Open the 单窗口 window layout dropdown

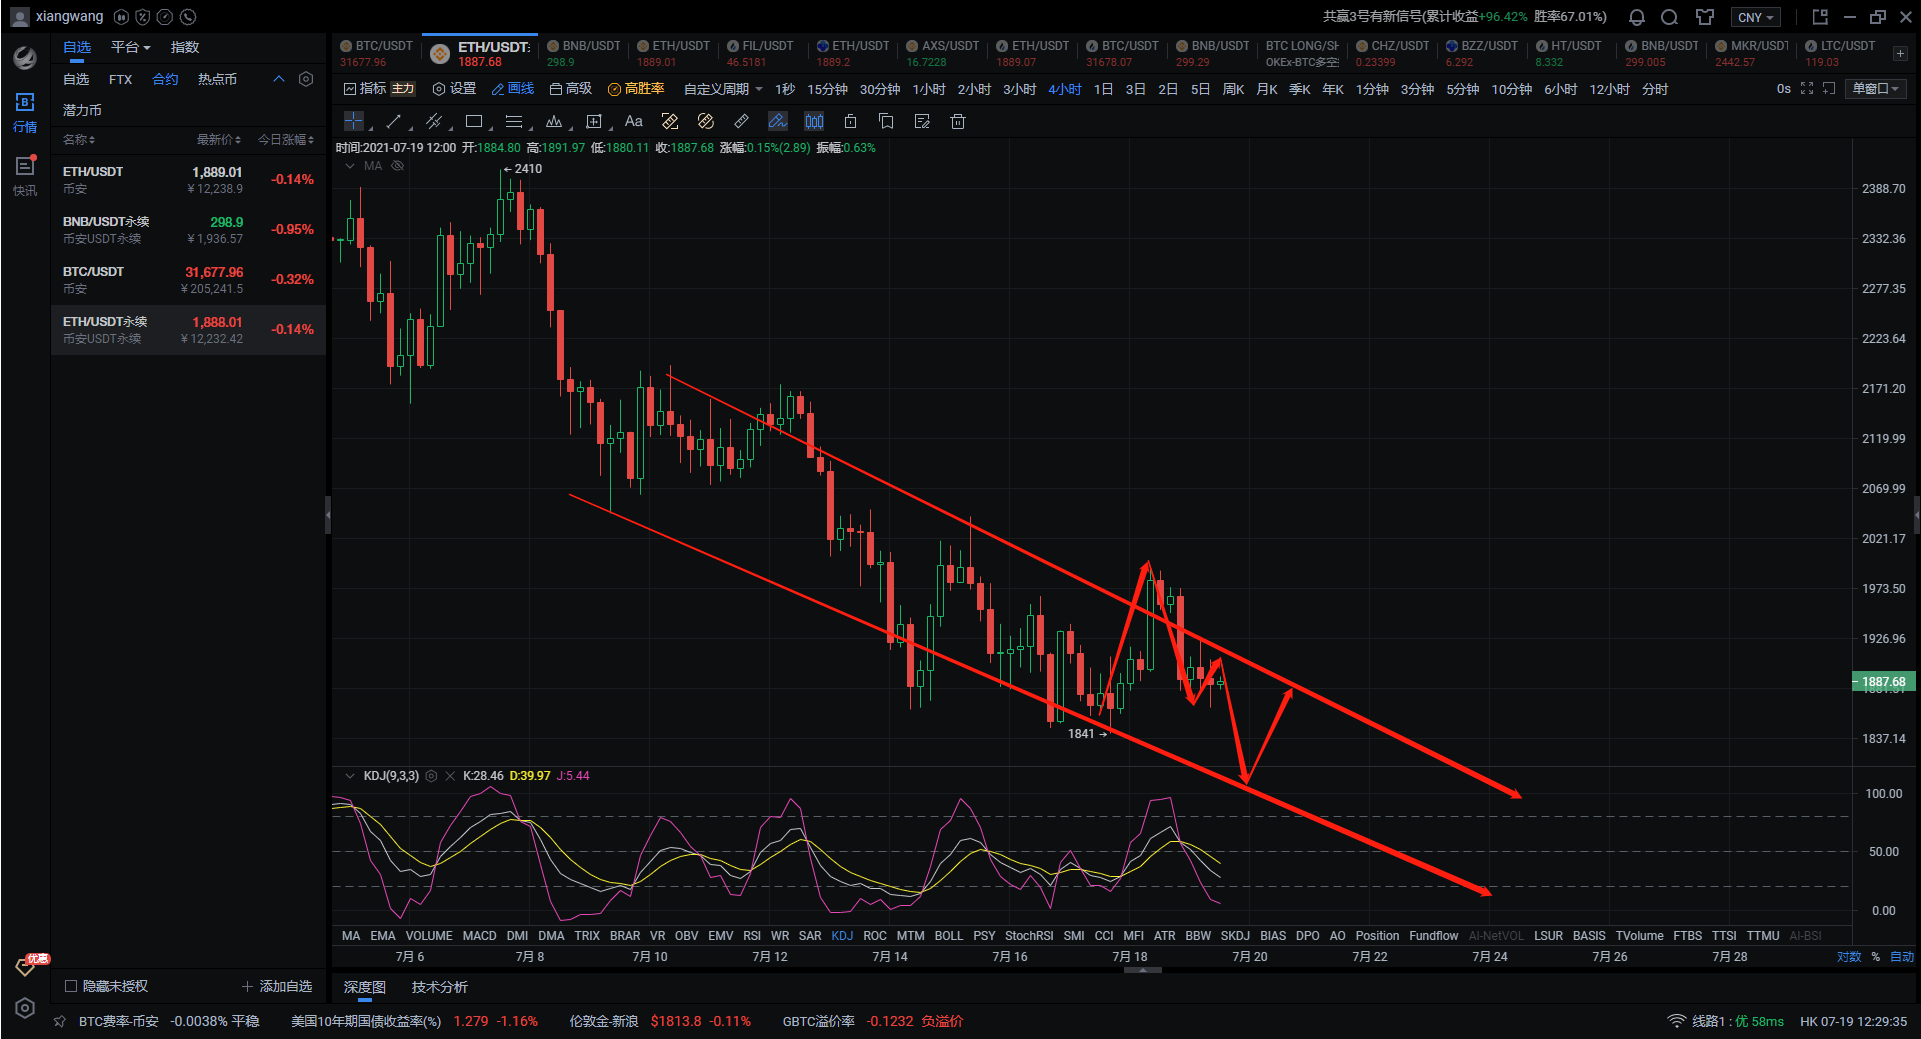(1876, 89)
